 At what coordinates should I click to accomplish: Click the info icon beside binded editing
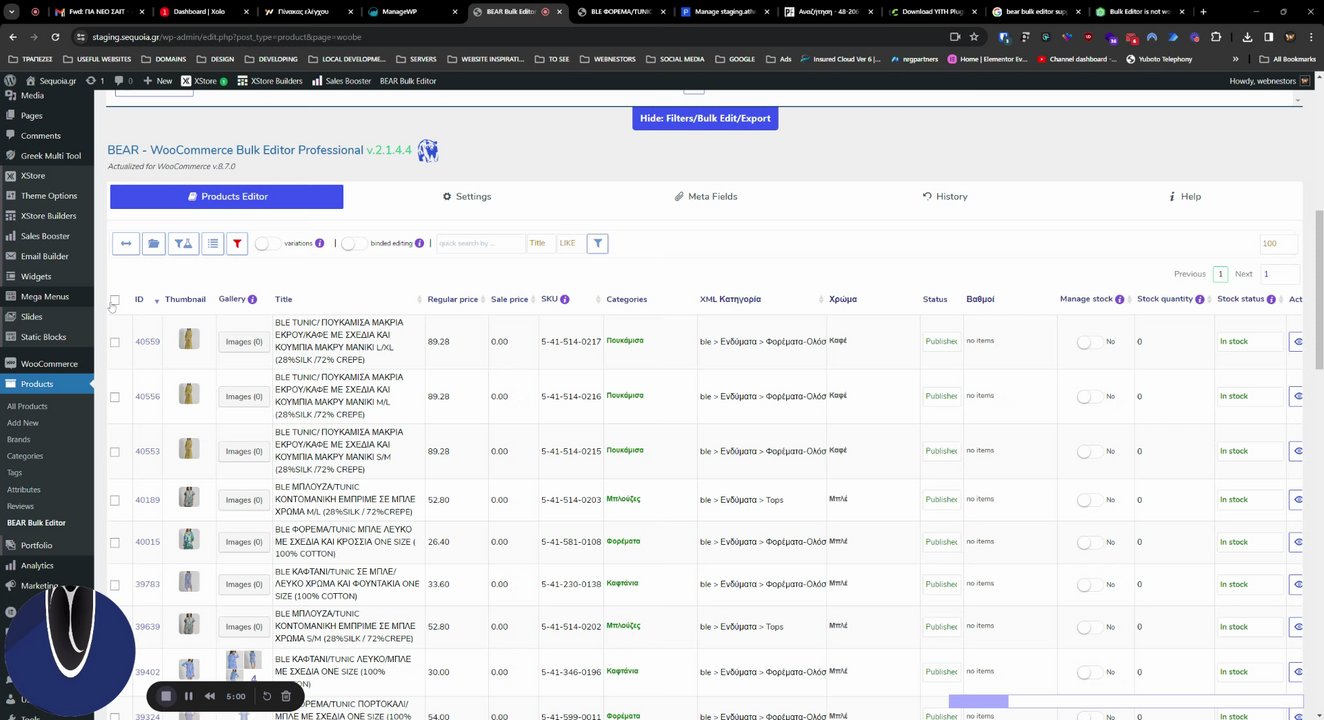coord(419,243)
